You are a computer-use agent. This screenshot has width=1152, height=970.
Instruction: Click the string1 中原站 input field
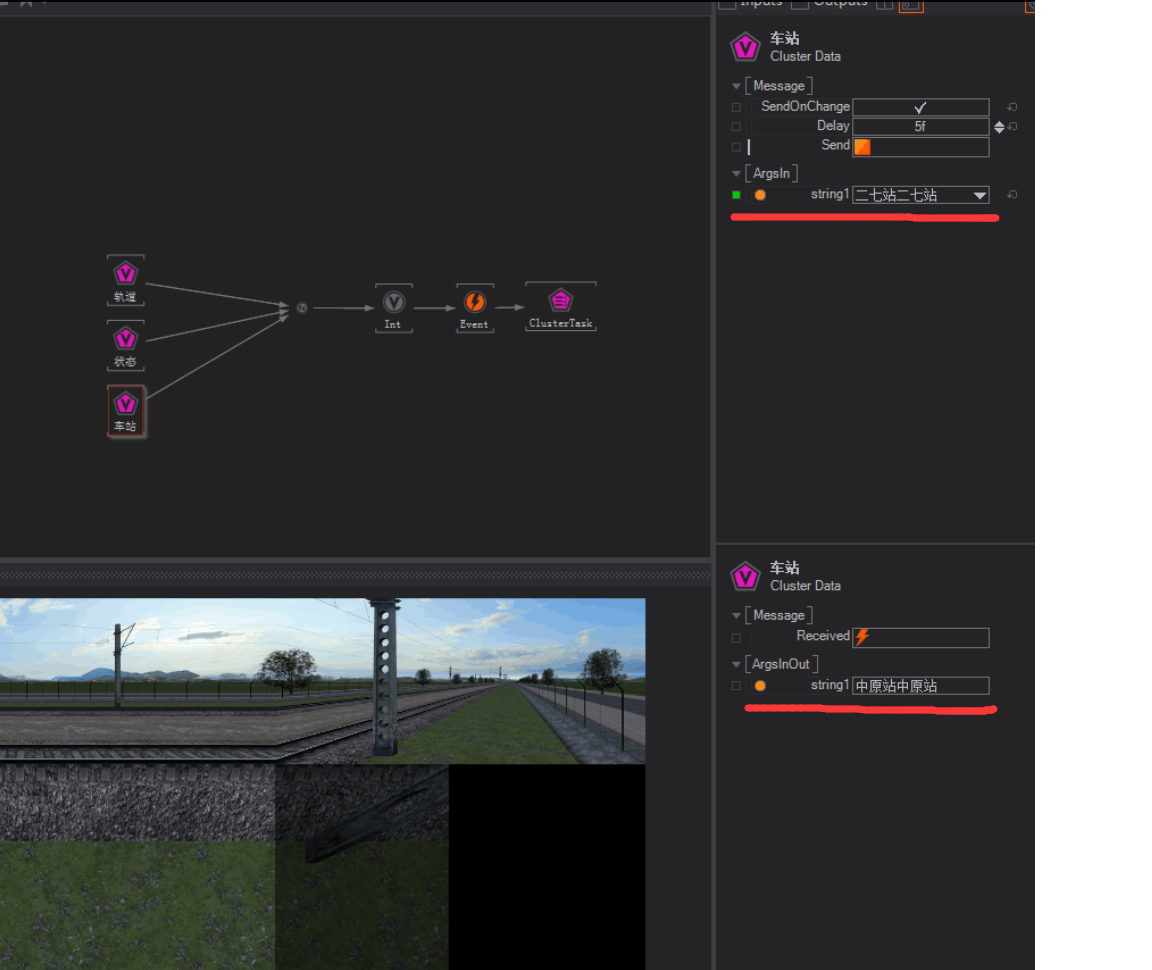920,686
